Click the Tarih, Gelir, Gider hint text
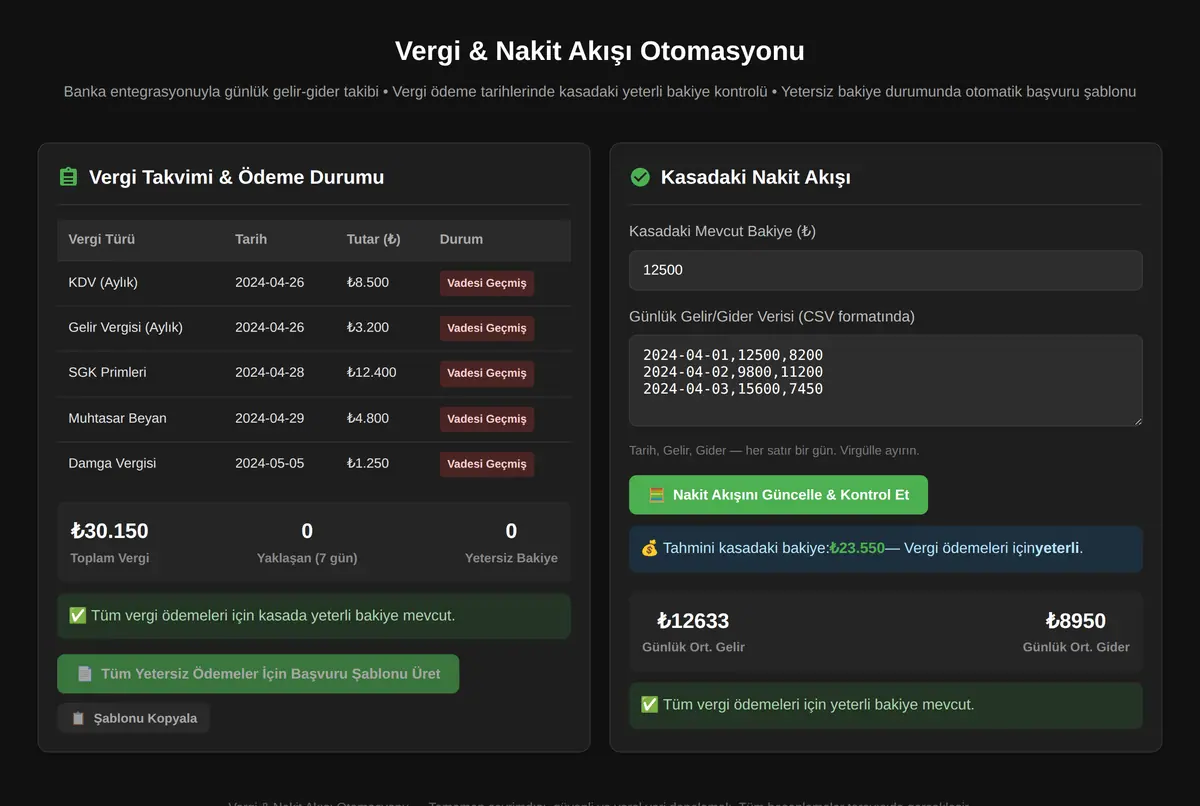 [x=774, y=451]
